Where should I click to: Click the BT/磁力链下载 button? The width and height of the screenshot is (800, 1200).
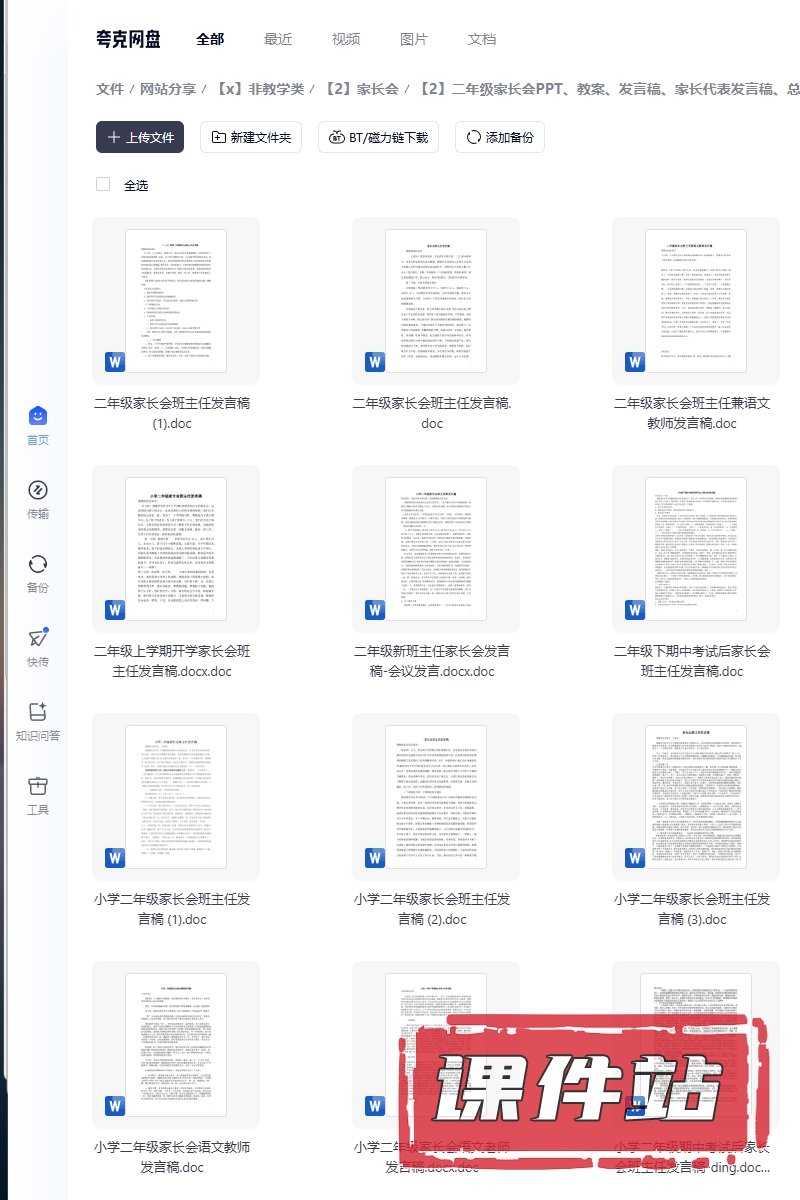pyautogui.click(x=378, y=137)
